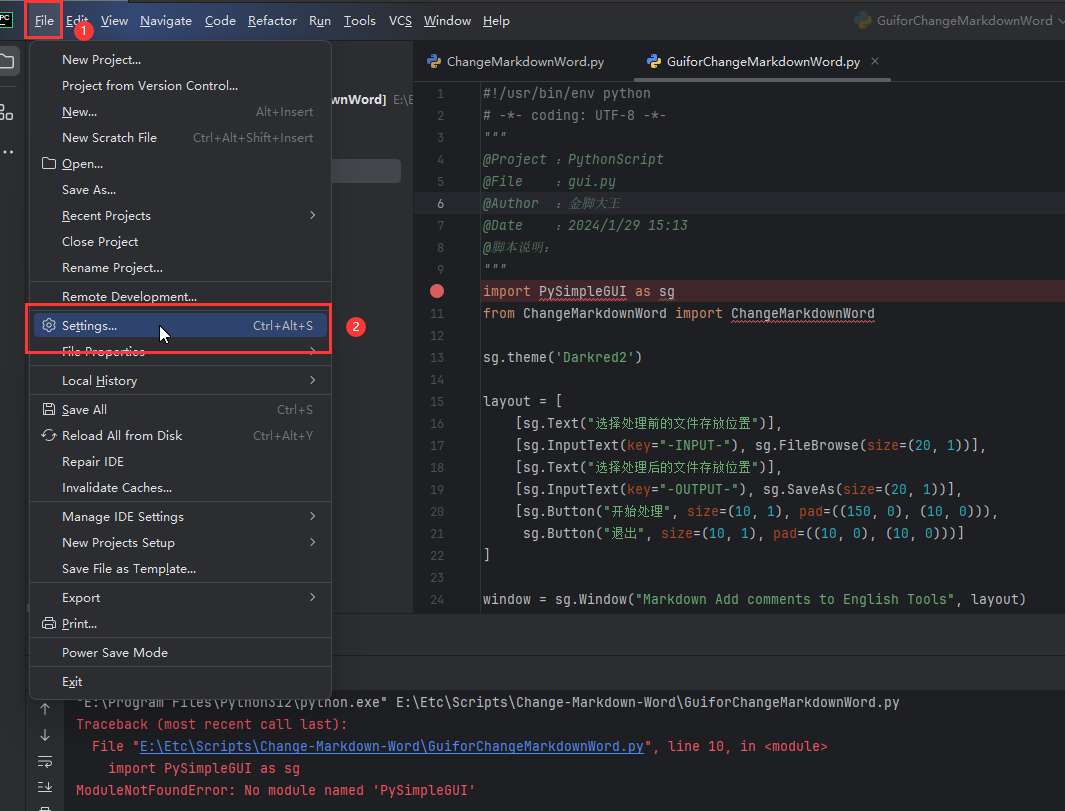Click line number 6 in the gutter

click(x=440, y=203)
